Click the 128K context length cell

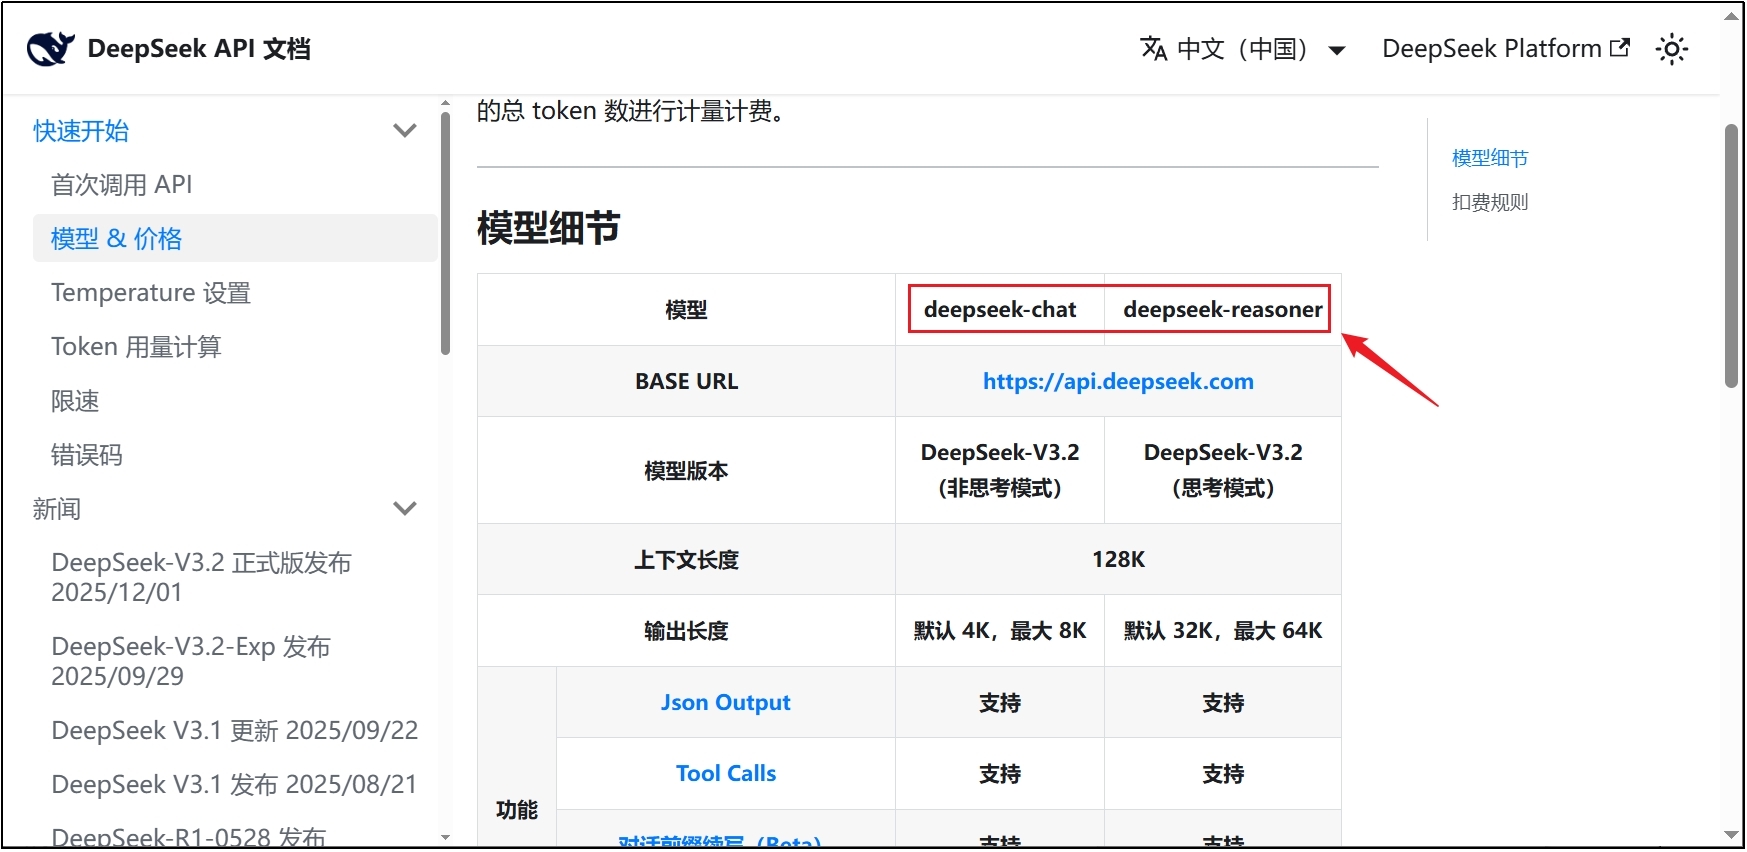tap(1118, 559)
